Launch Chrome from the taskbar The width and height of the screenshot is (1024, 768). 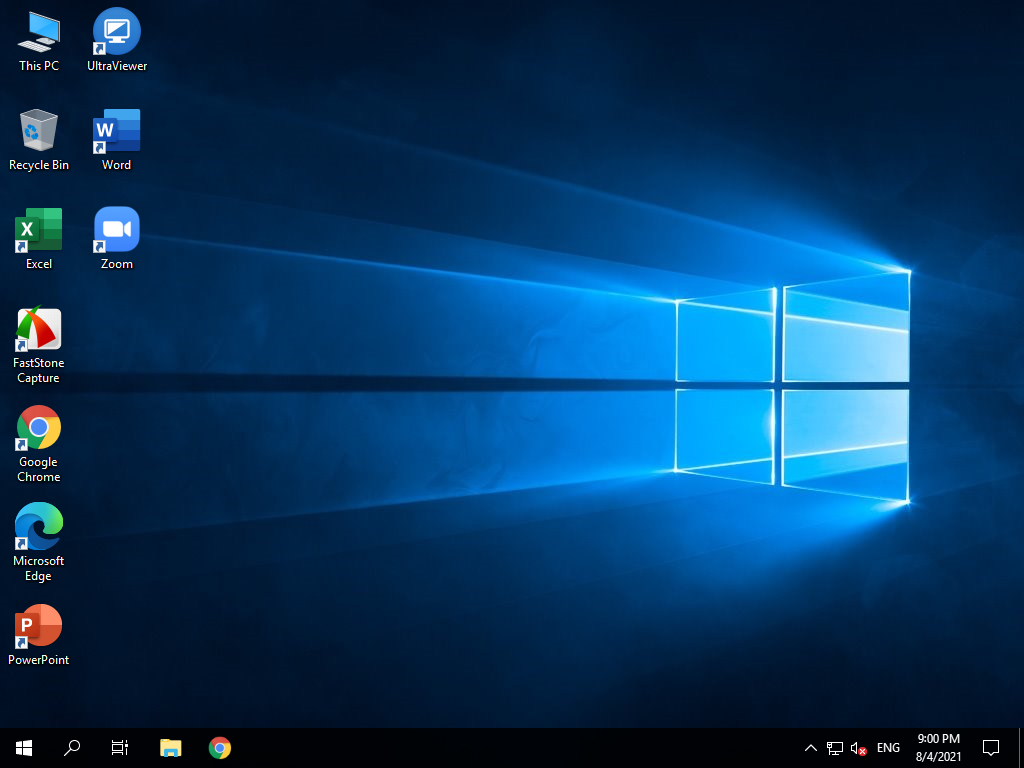point(220,747)
